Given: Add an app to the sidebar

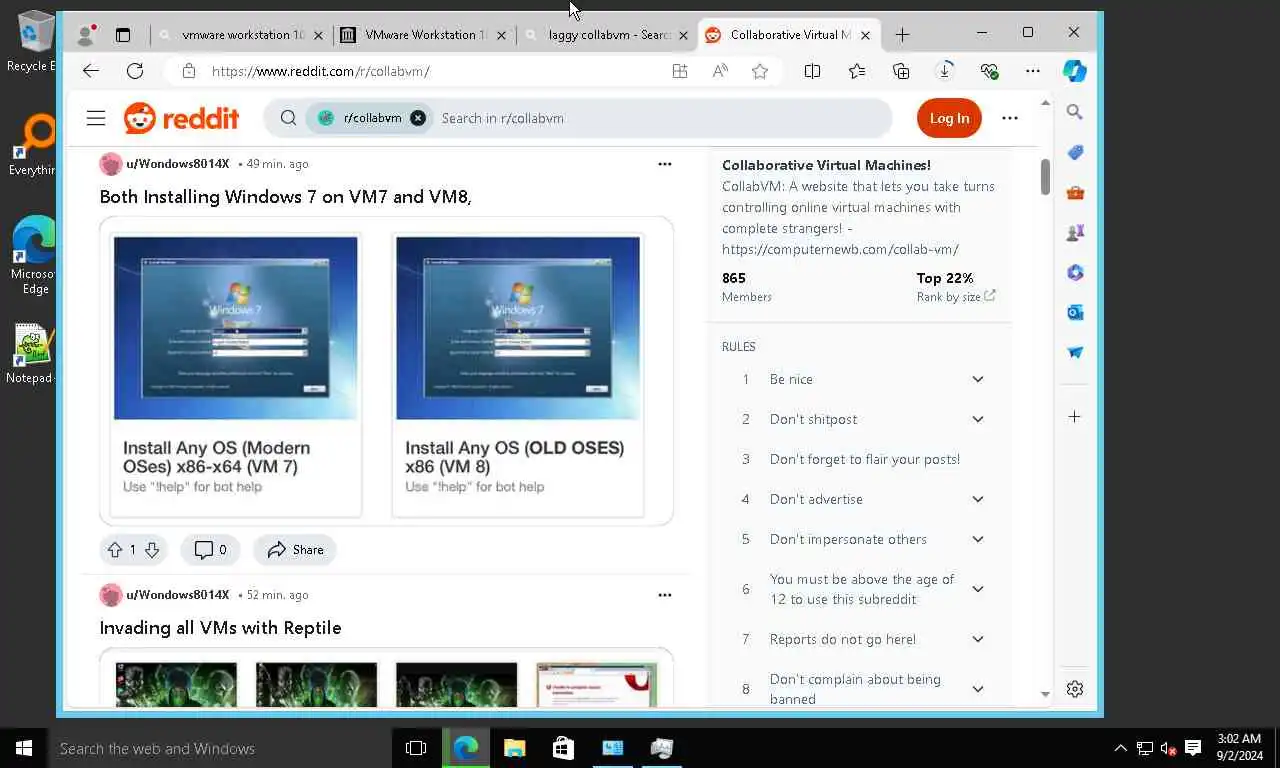Looking at the screenshot, I should coord(1075,416).
